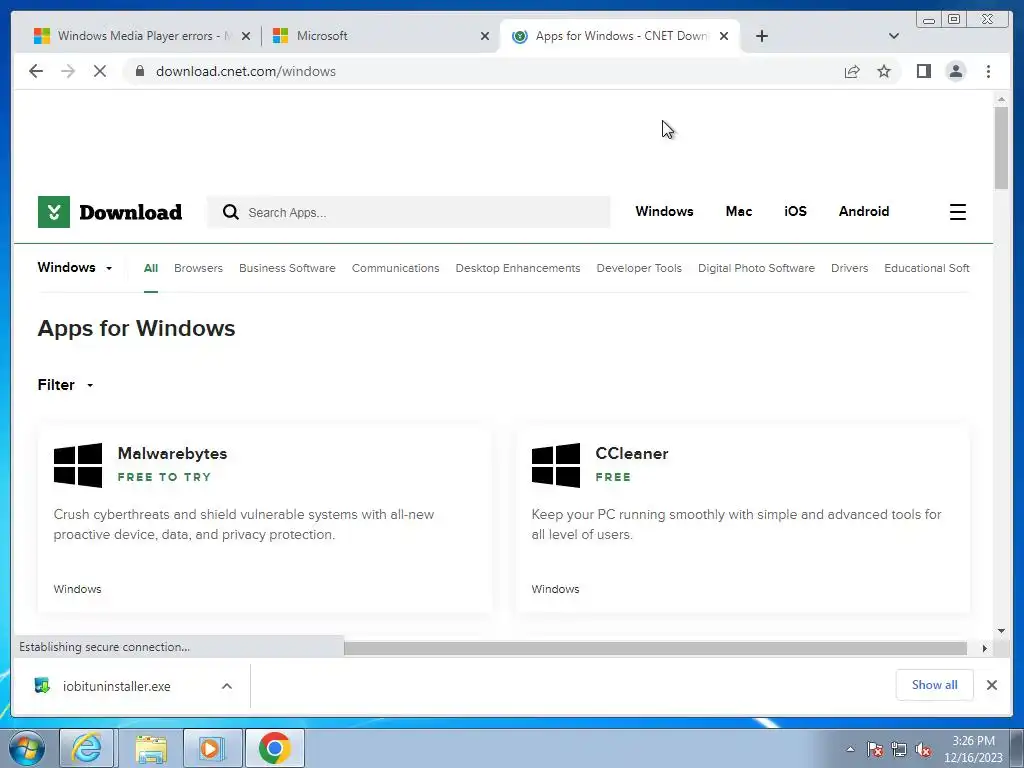Image resolution: width=1024 pixels, height=768 pixels.
Task: Open Windows Explorer from the taskbar
Action: point(151,748)
